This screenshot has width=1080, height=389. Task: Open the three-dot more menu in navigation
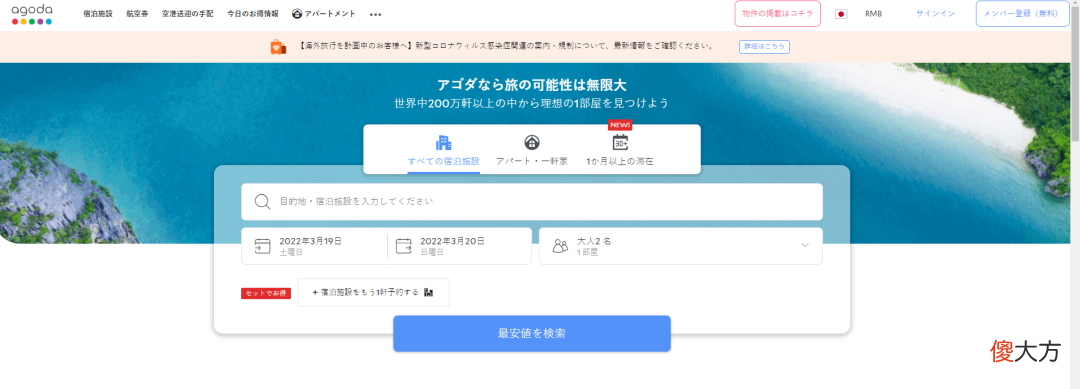(x=375, y=14)
